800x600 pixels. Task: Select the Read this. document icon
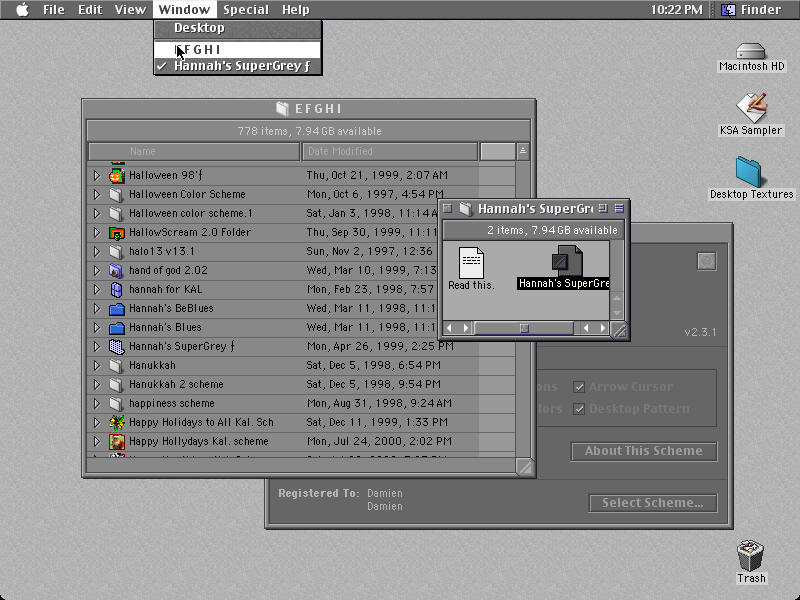[471, 263]
